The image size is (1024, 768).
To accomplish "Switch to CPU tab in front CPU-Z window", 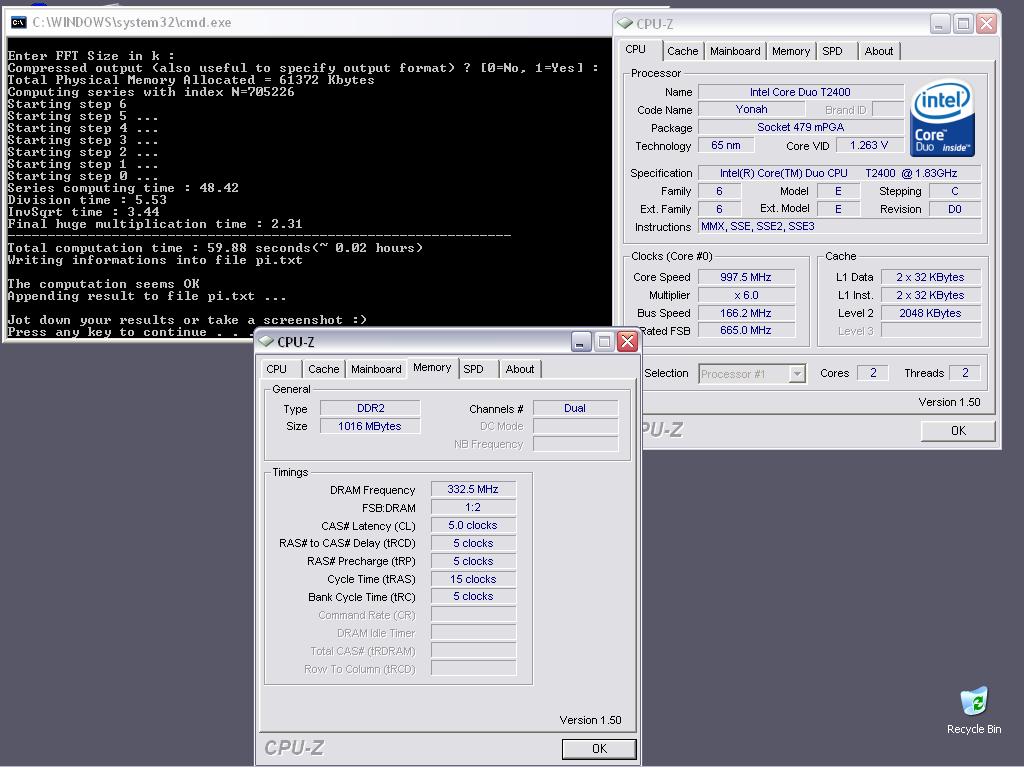I will pos(276,369).
